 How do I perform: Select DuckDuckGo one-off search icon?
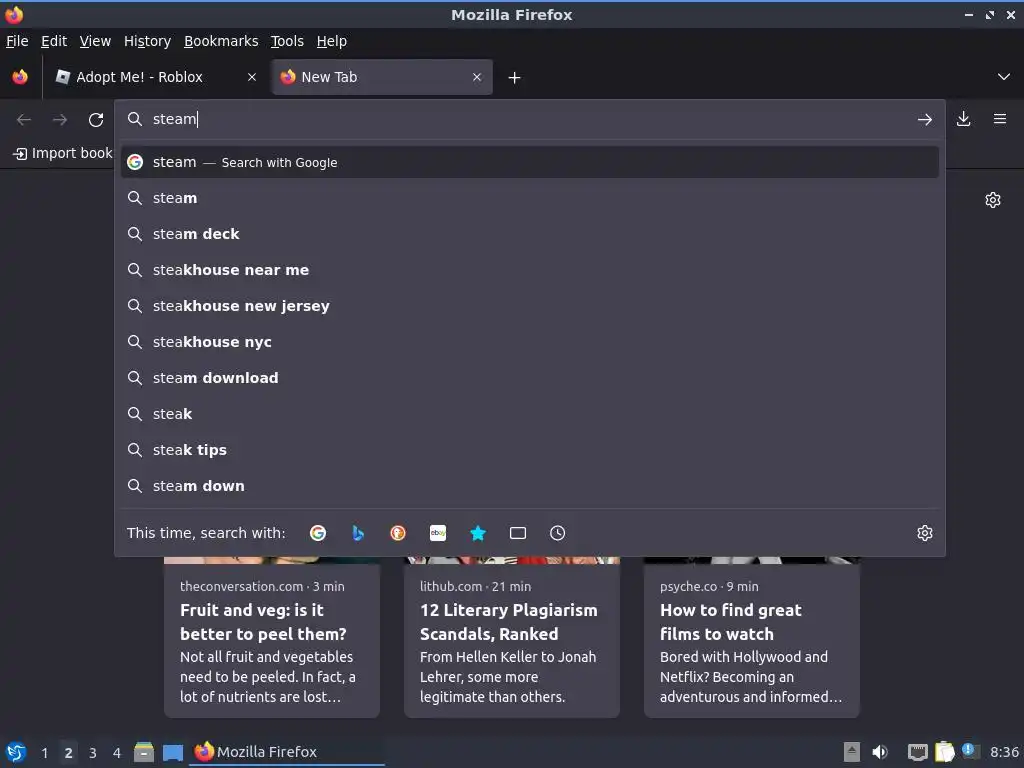point(398,533)
